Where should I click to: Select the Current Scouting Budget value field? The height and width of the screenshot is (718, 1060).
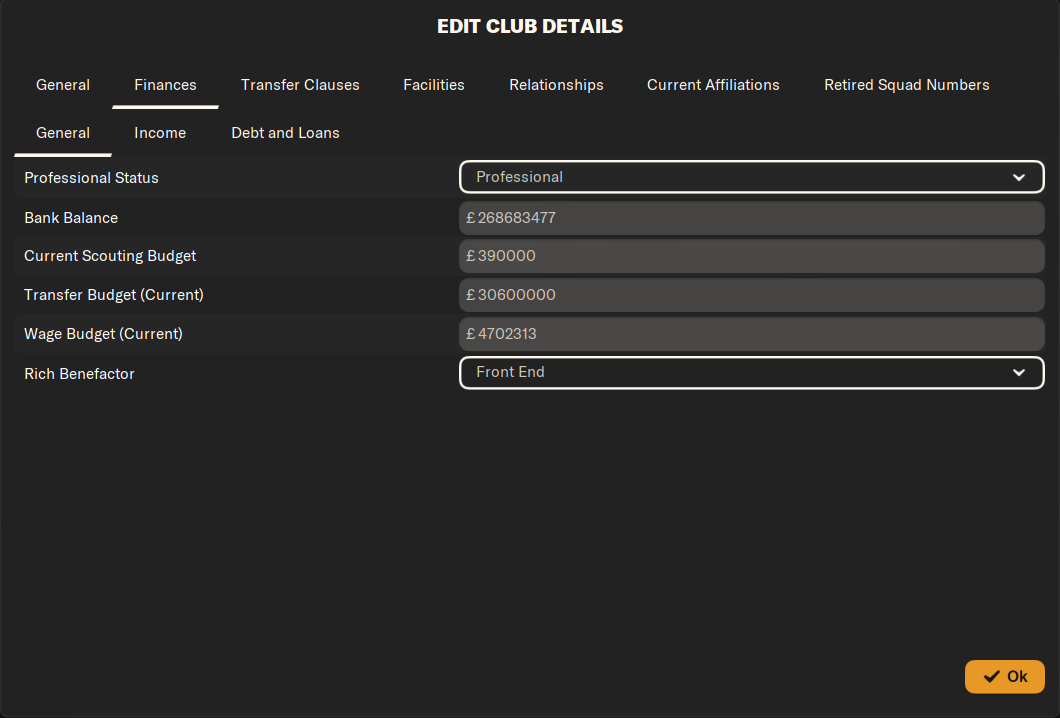click(751, 256)
